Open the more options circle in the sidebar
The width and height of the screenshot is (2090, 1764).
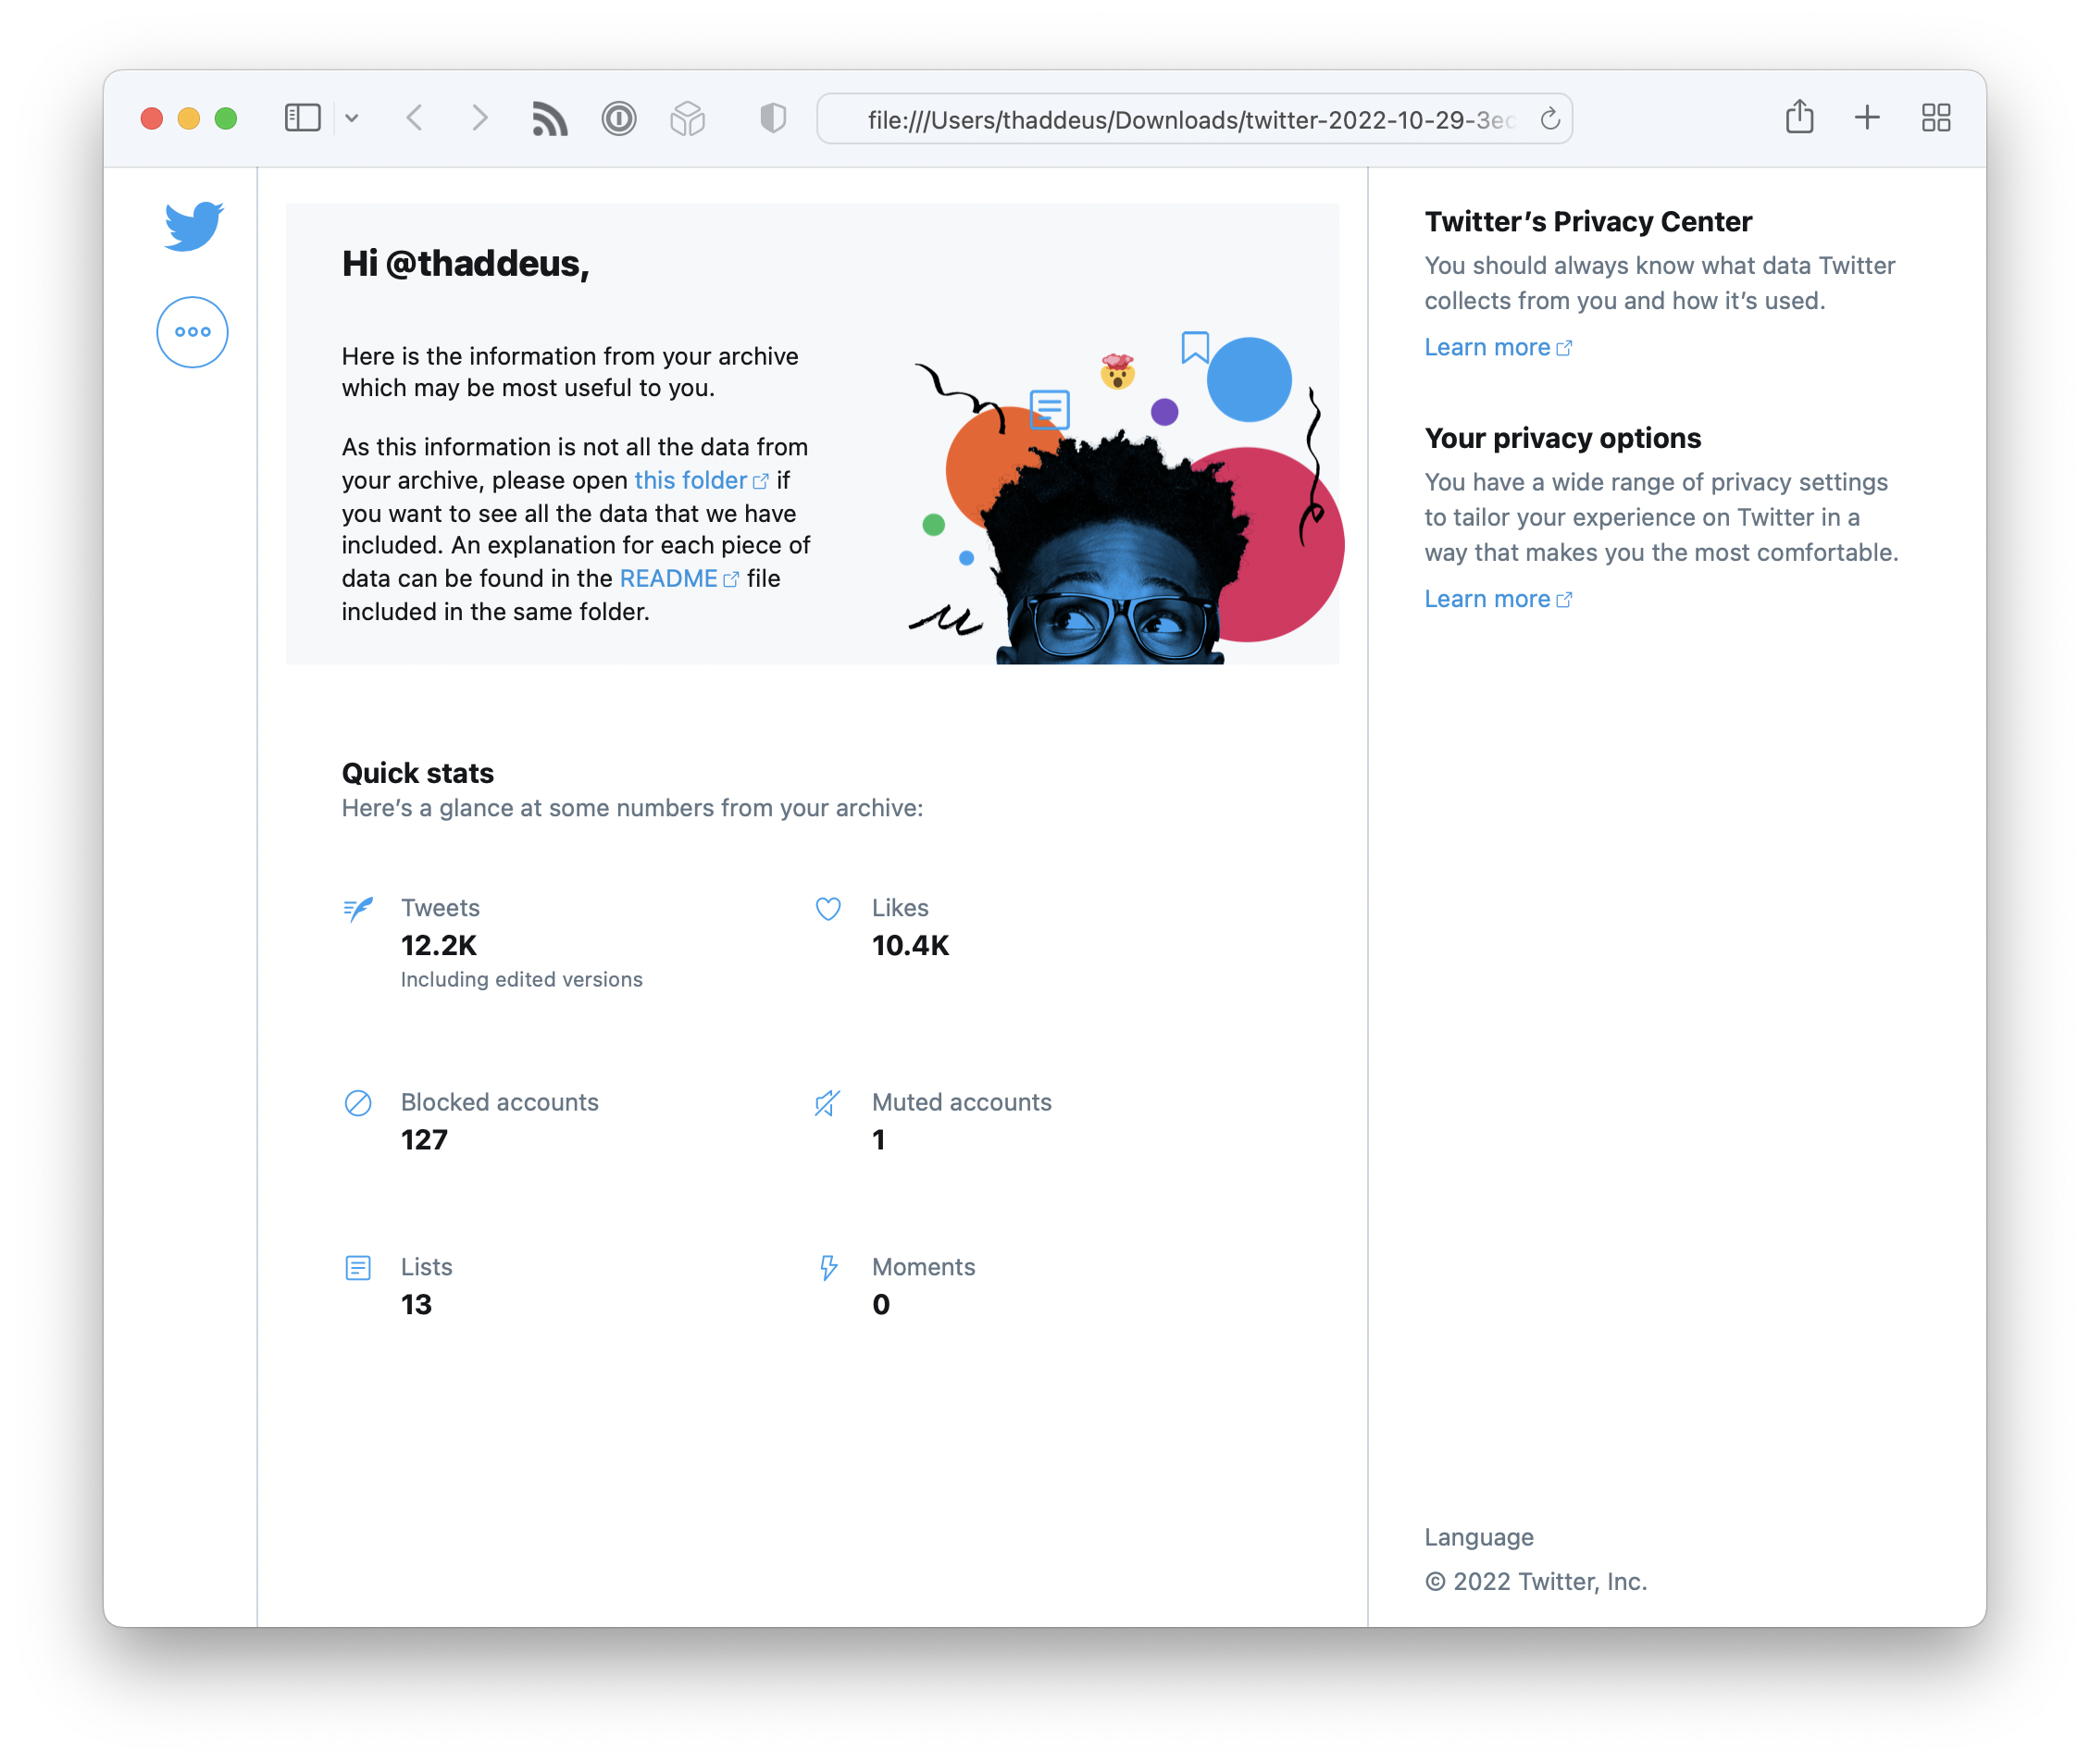click(192, 332)
